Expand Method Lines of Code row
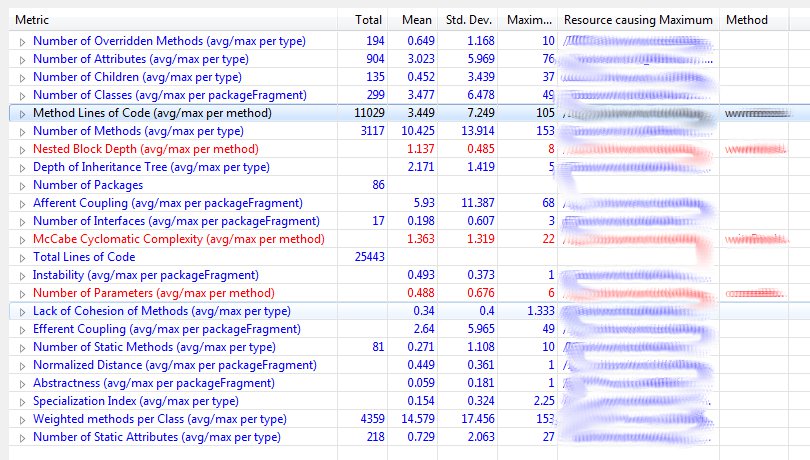The image size is (810, 460). coord(22,114)
